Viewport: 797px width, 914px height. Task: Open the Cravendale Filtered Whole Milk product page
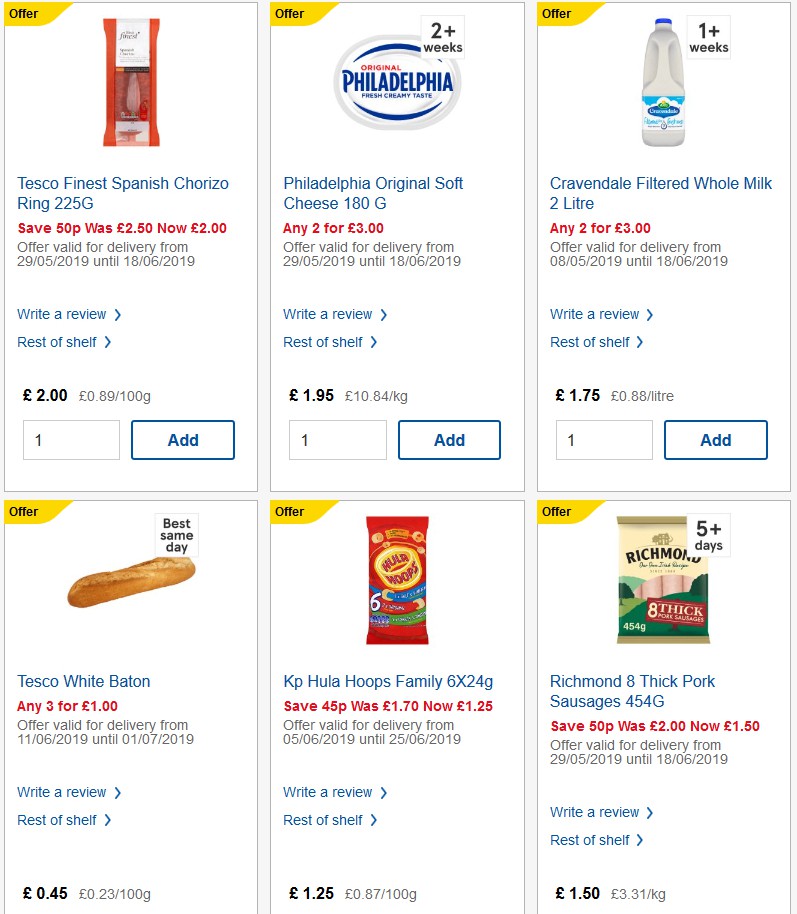[660, 192]
